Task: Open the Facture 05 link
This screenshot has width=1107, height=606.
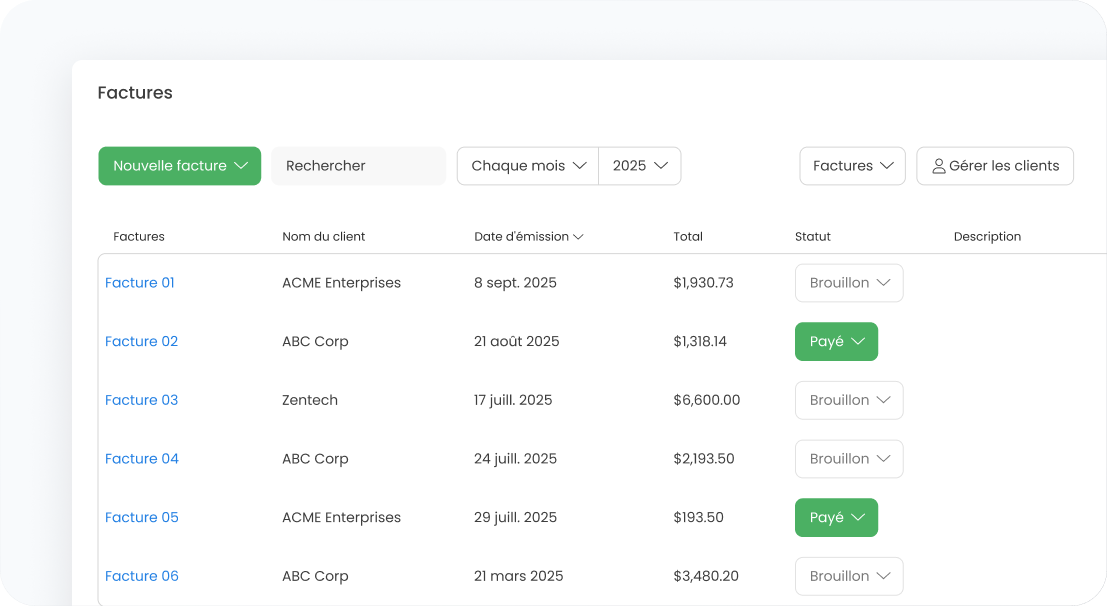Action: pyautogui.click(x=142, y=517)
